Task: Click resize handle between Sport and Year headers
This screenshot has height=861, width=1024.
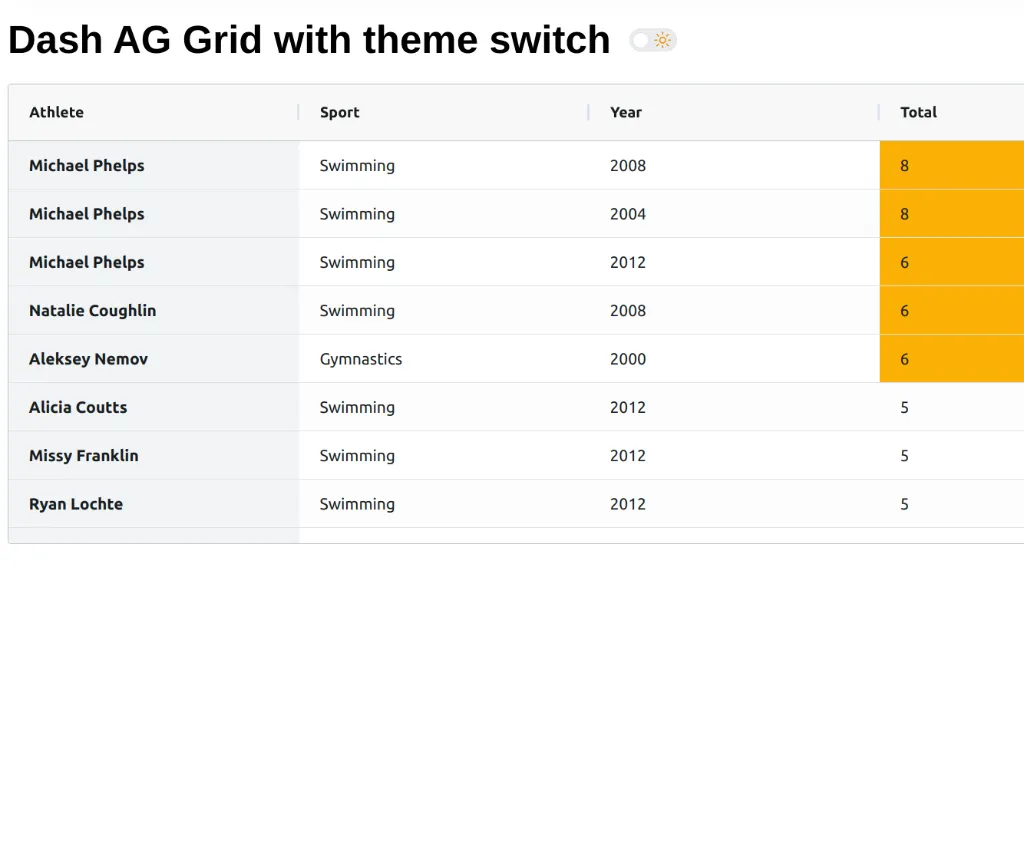Action: [589, 112]
